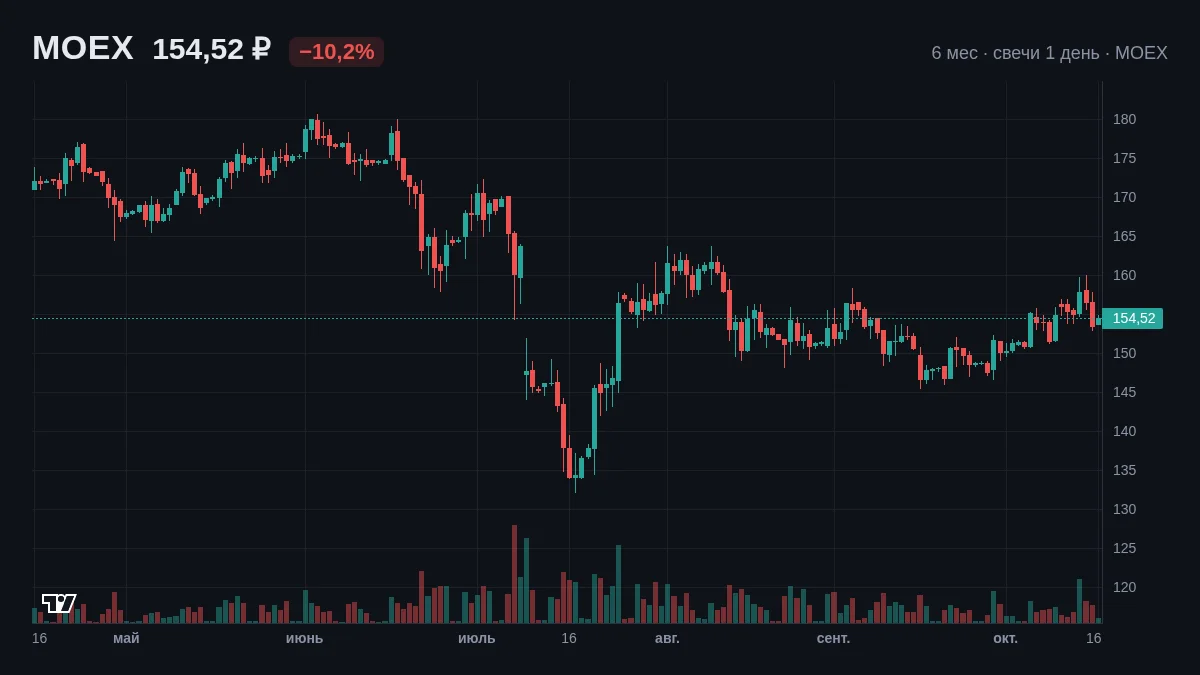Click the 154,52 ₽ price header
The width and height of the screenshot is (1200, 675).
coord(211,49)
